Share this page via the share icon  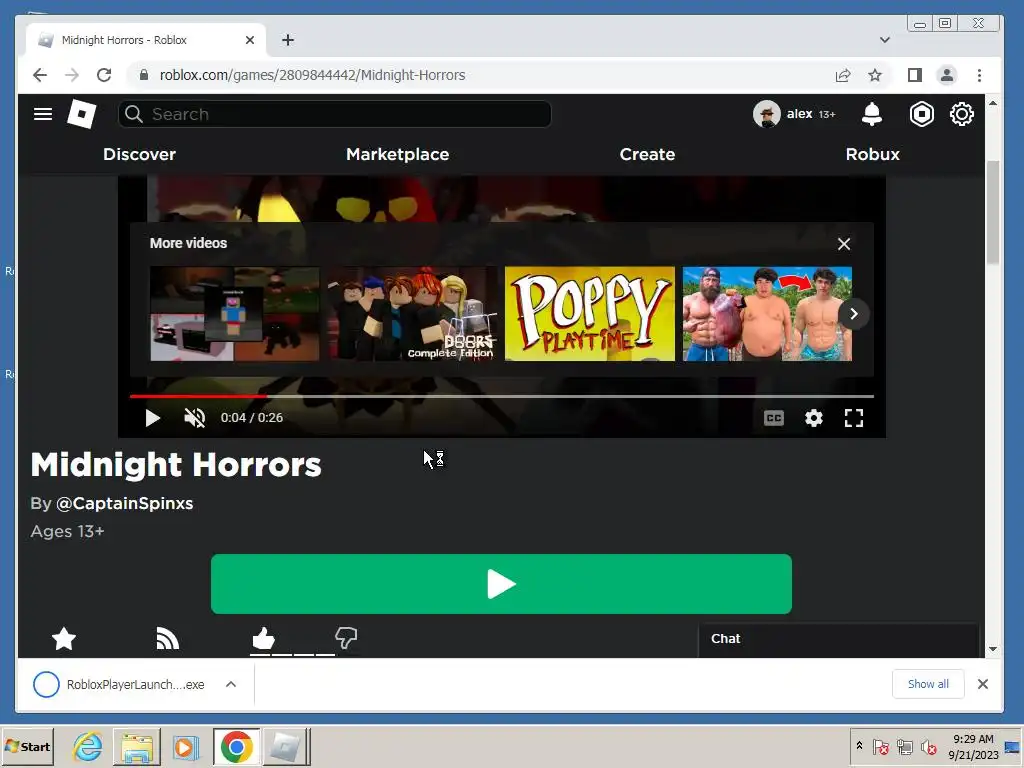(x=843, y=75)
